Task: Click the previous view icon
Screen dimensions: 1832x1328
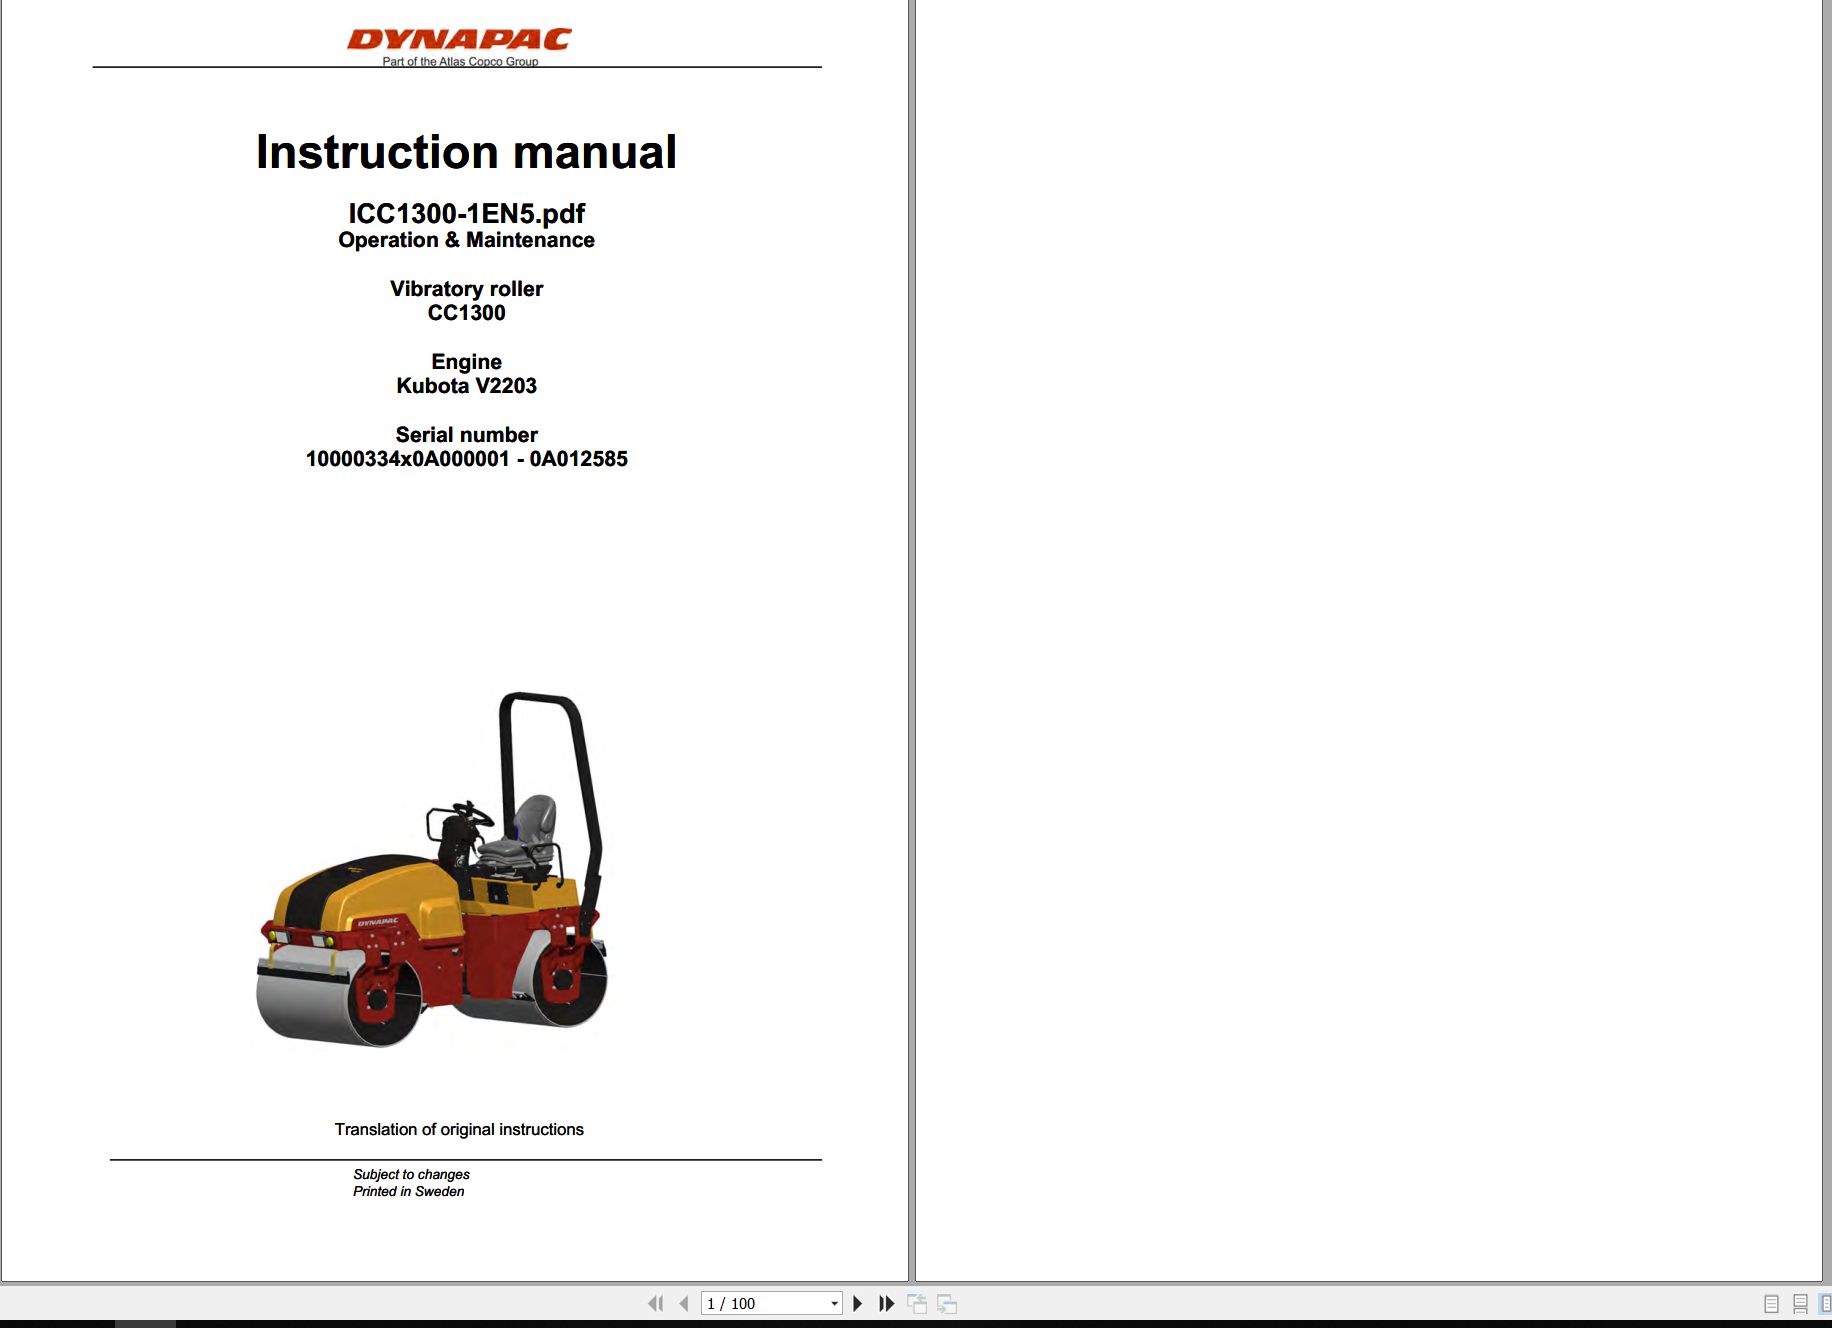Action: pos(917,1303)
